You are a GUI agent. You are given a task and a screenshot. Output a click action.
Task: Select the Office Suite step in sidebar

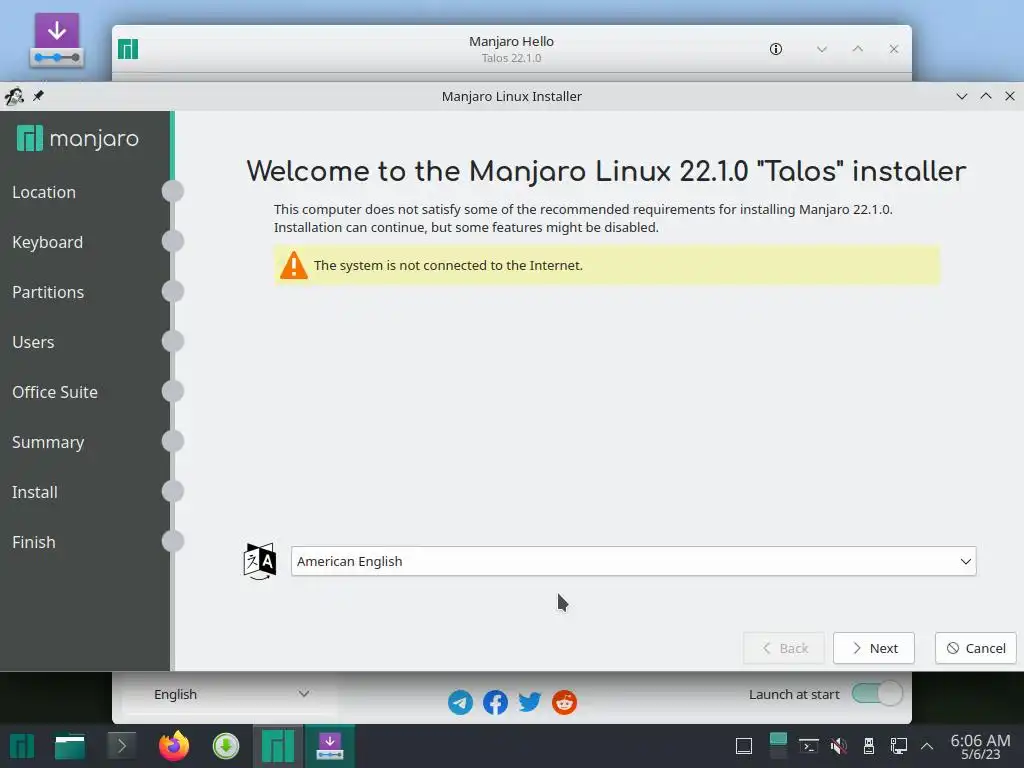pos(55,392)
